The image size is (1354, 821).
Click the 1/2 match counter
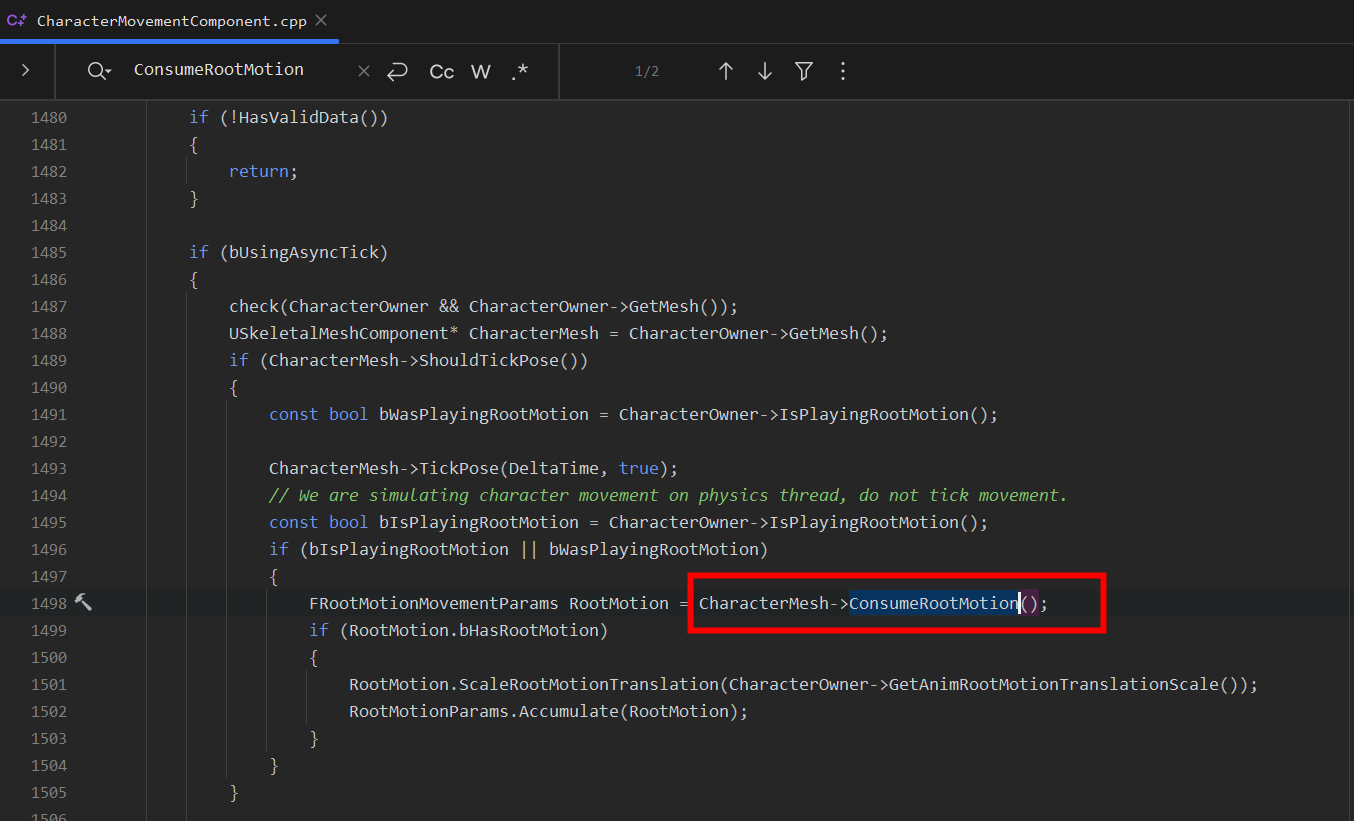[647, 72]
